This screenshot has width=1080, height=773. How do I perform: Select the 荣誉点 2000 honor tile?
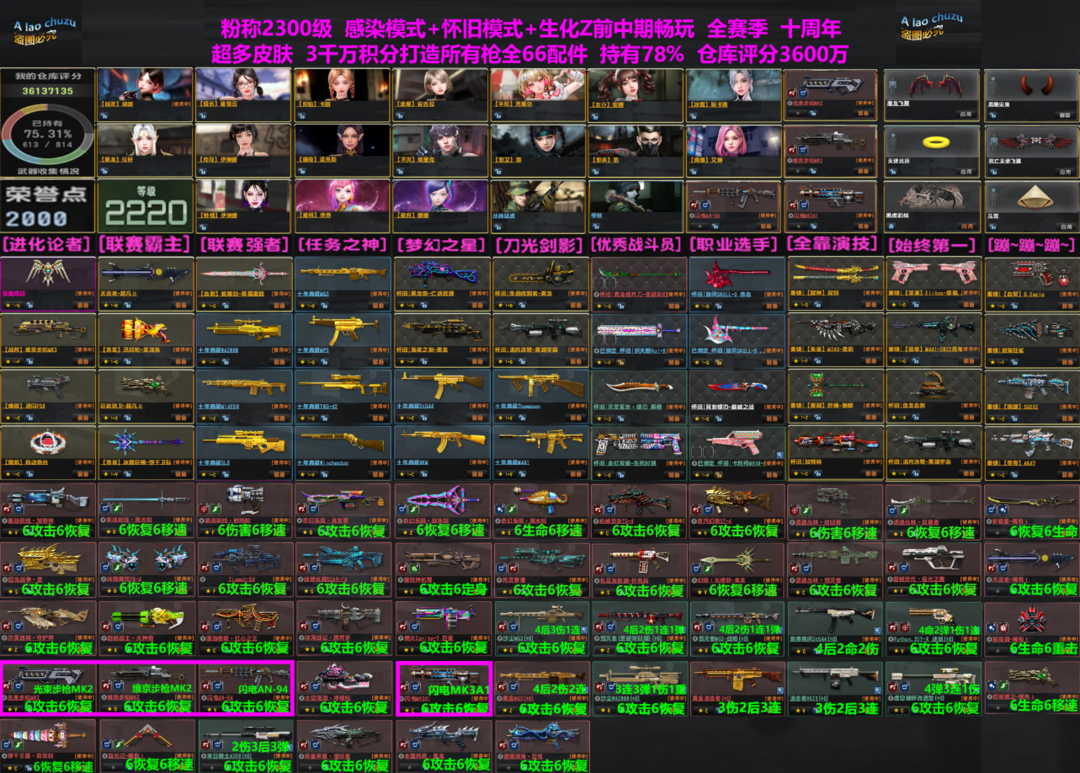(x=48, y=207)
